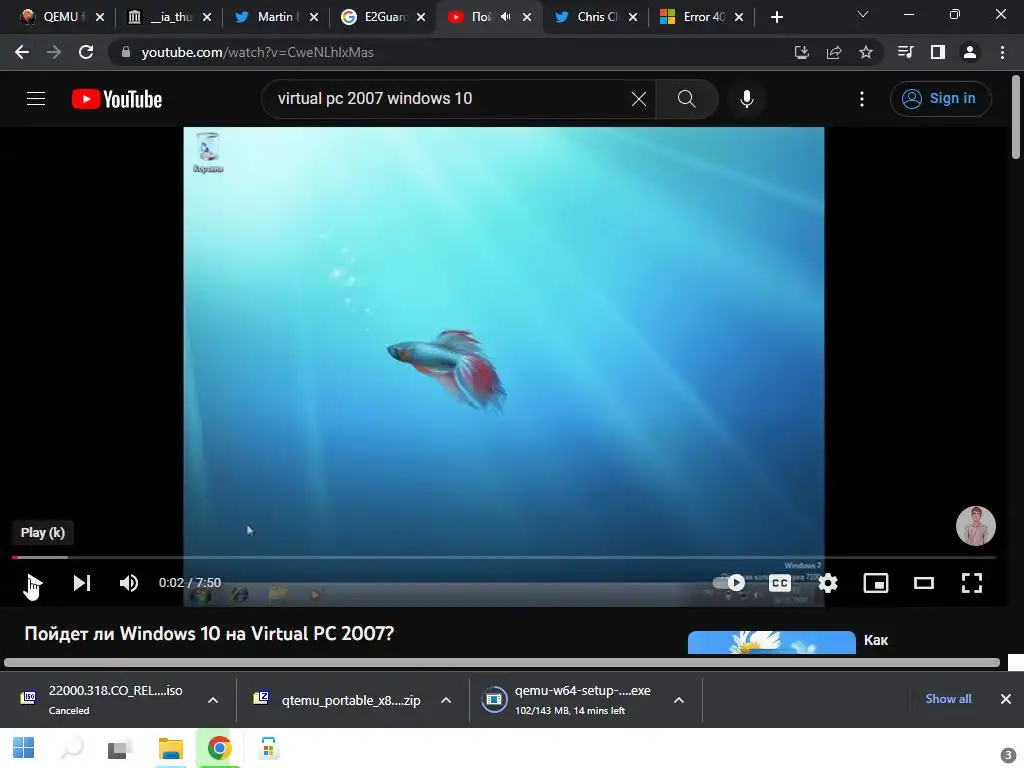Click the vertical page scrollbar thumb
Screen dimensions: 1024x768
(1016, 118)
